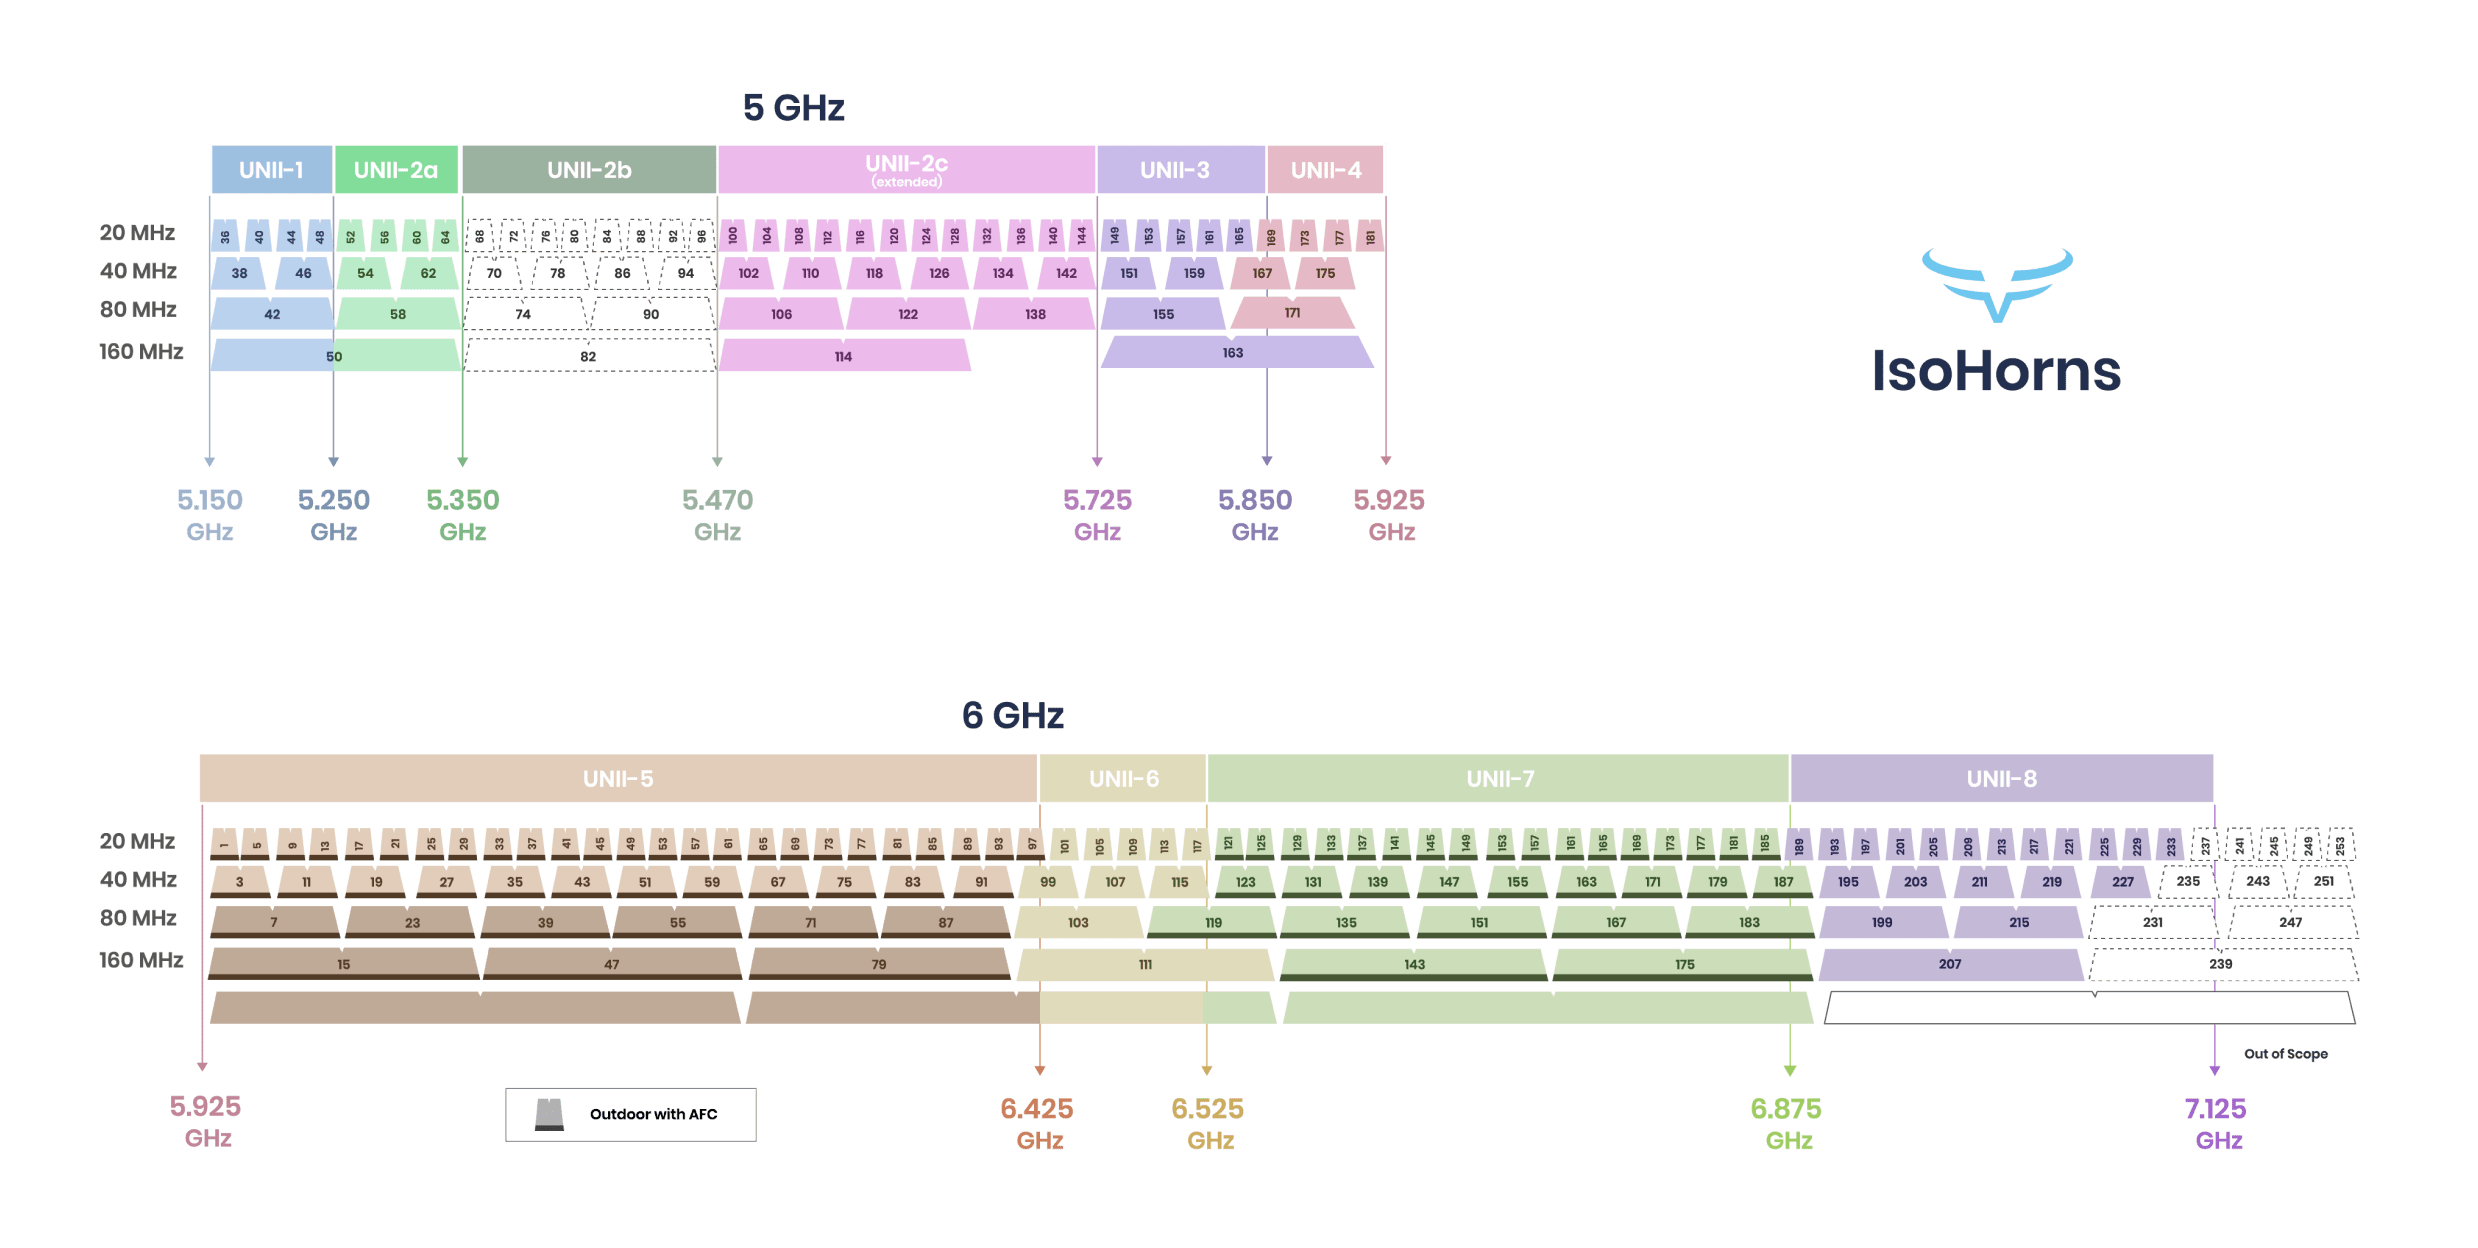Select 6 GHz 160 MHz channel 79 block
2478x1248 pixels.
(x=879, y=963)
